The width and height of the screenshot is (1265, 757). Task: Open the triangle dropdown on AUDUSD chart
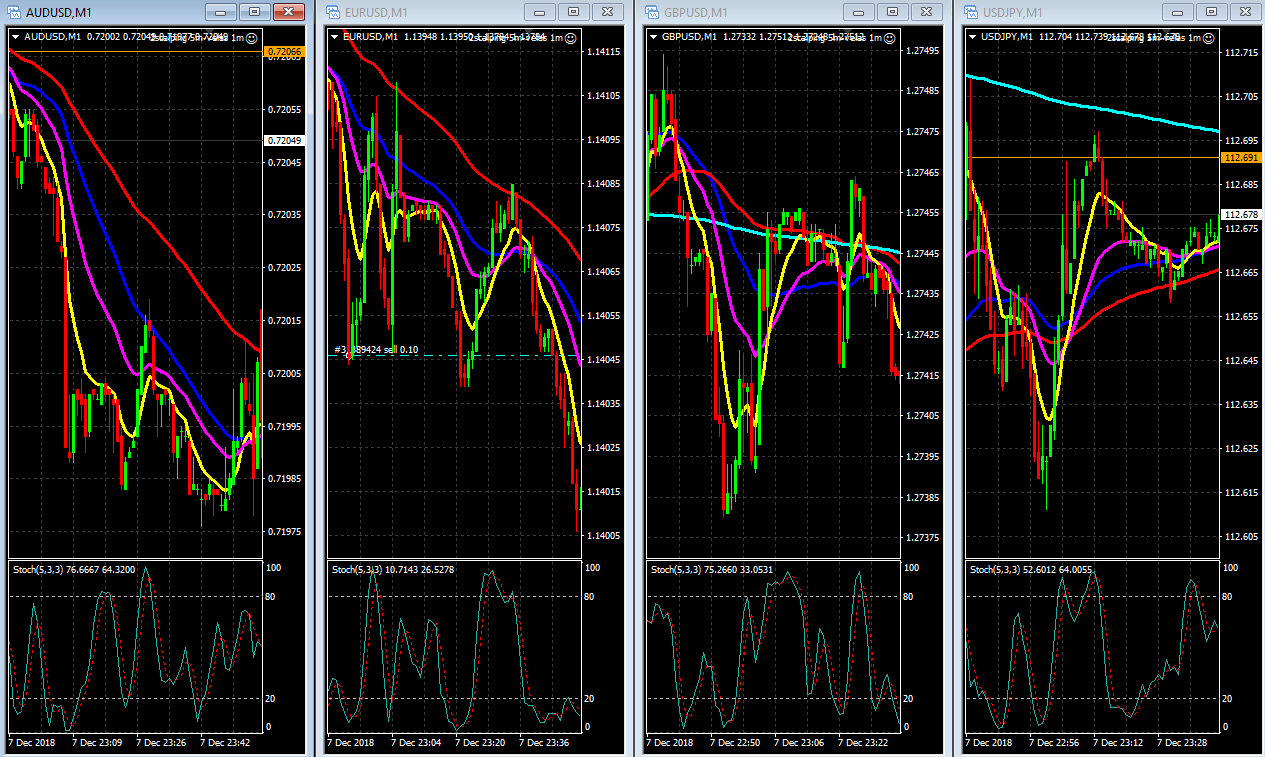[16, 37]
